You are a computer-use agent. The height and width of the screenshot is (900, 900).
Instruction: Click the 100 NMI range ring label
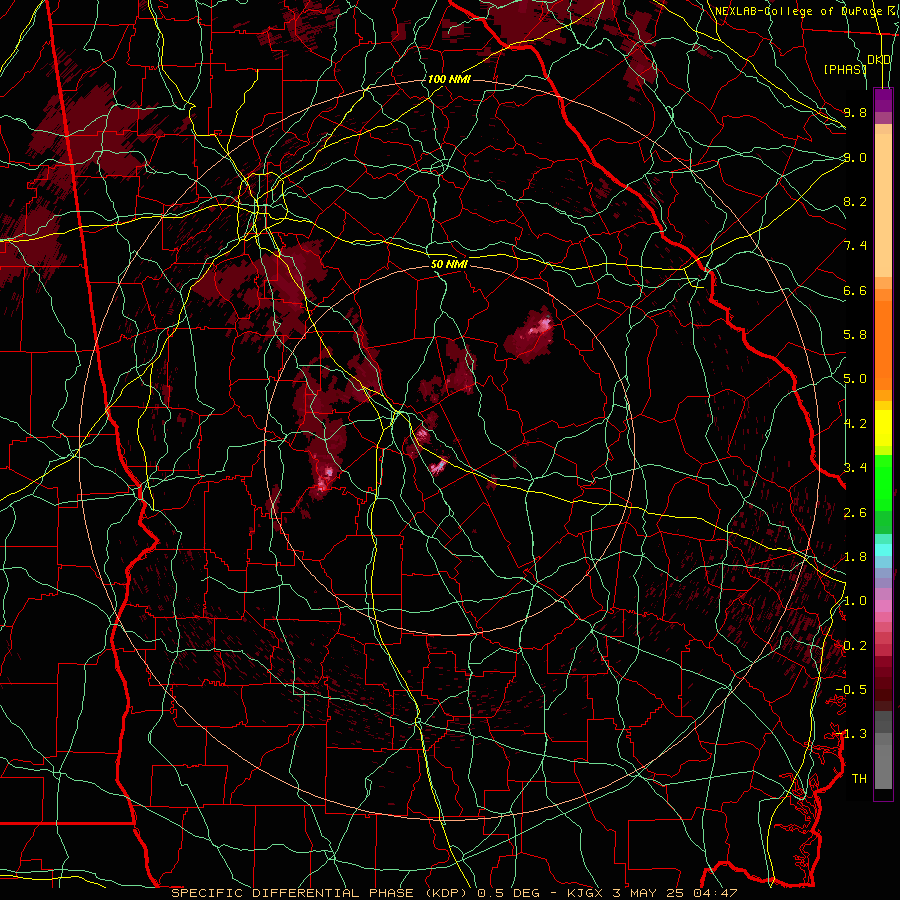(x=449, y=79)
